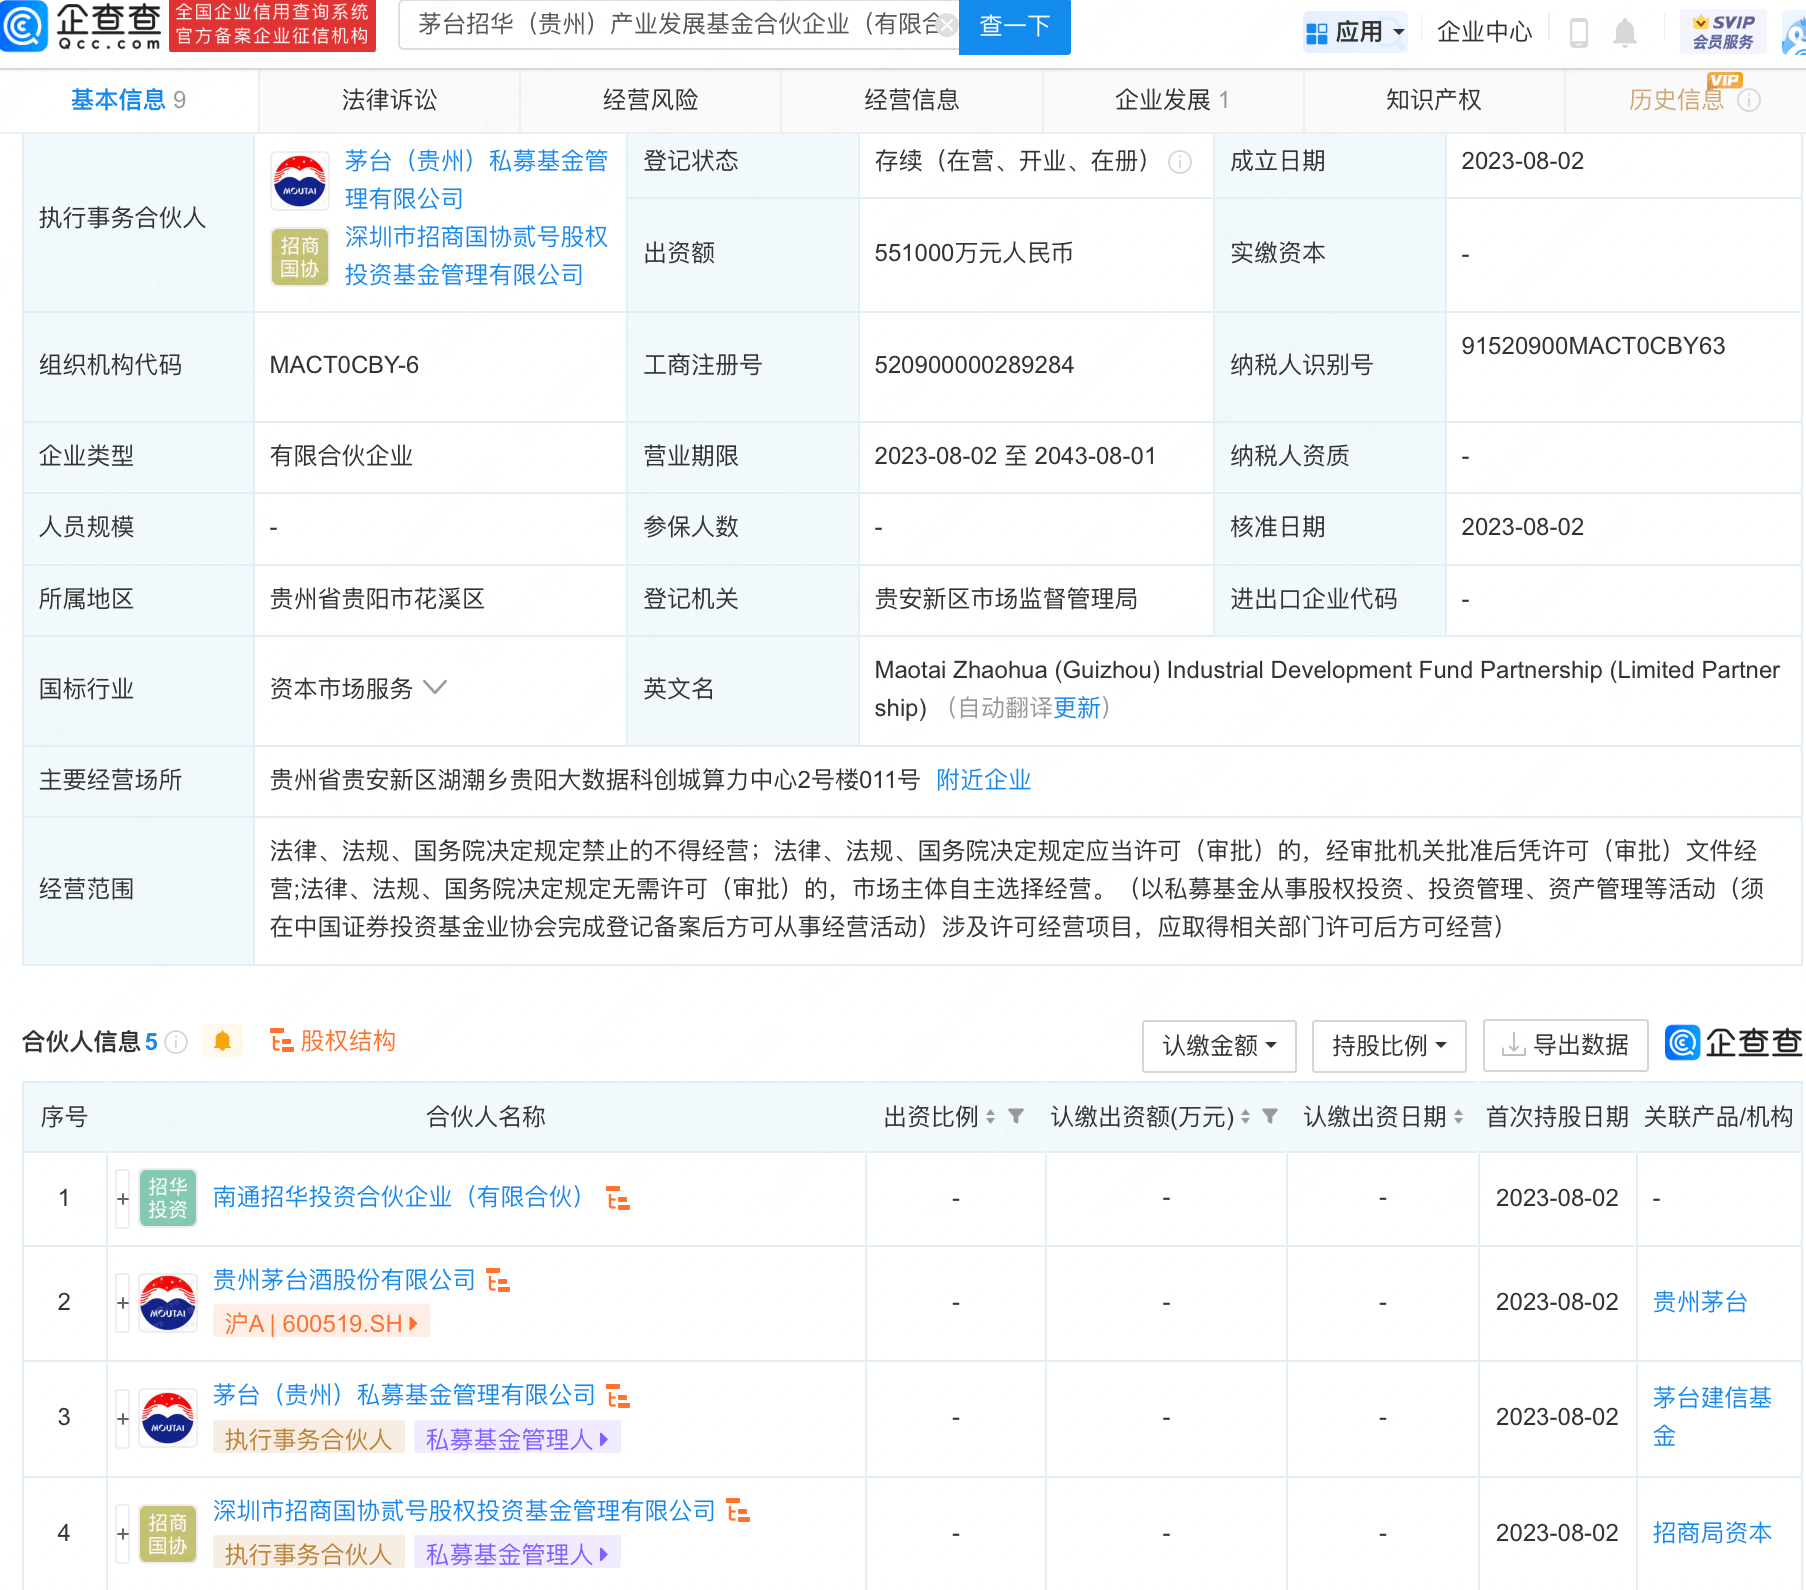The width and height of the screenshot is (1806, 1590).
Task: Expand the 资本市场服务 industry chevron
Action: pos(435,688)
